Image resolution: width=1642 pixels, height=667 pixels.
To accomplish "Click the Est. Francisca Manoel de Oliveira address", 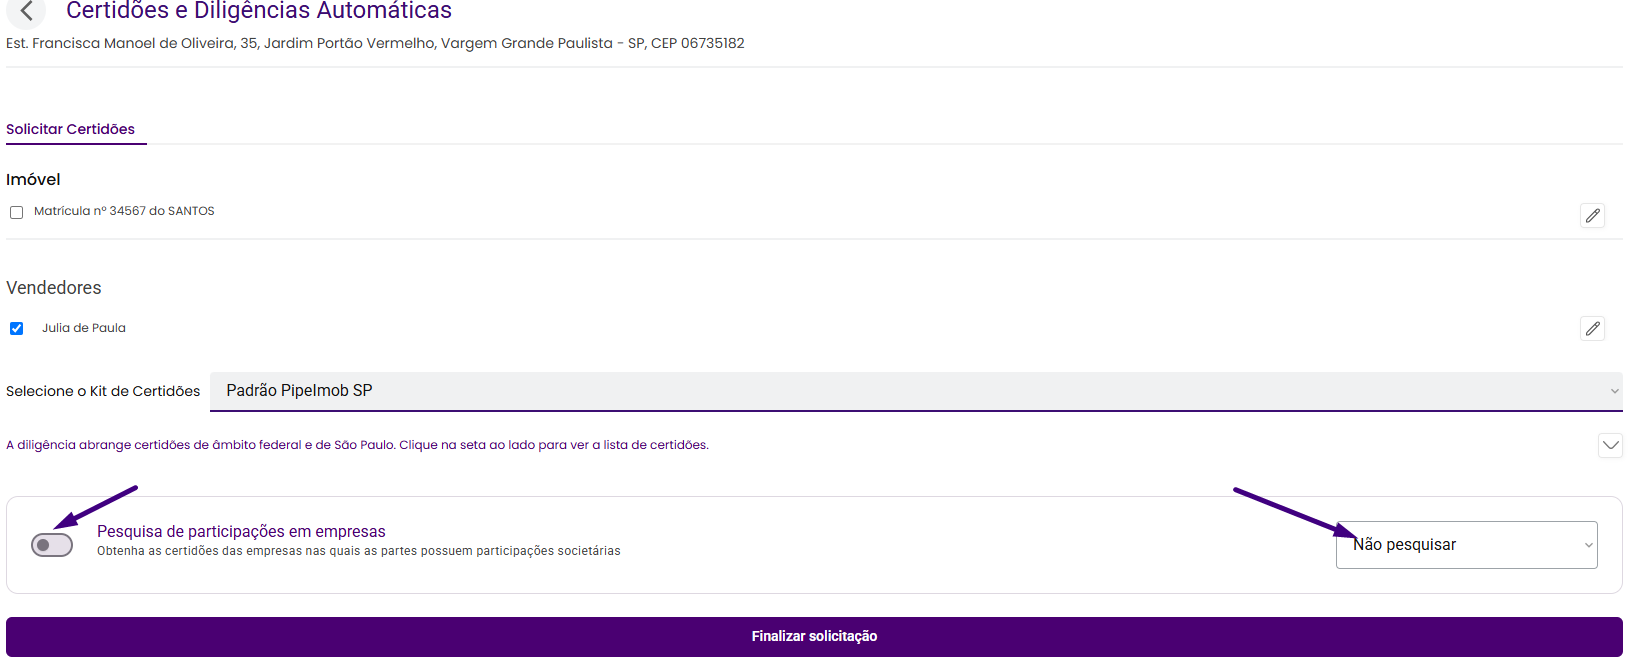I will coord(375,43).
